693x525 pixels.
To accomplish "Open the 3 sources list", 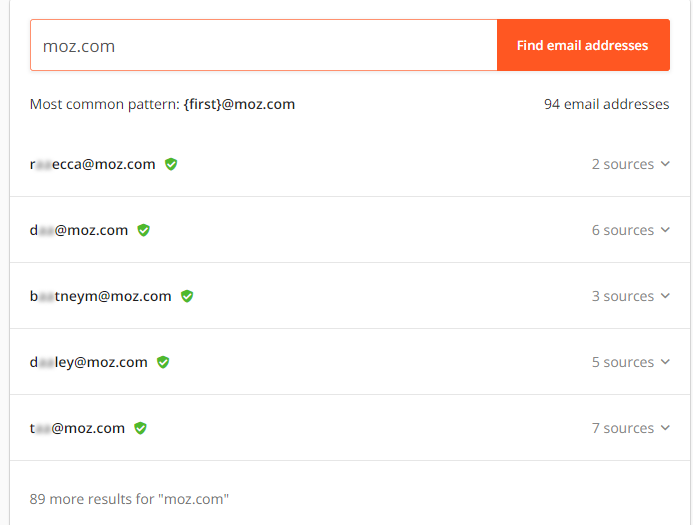I will pos(630,296).
